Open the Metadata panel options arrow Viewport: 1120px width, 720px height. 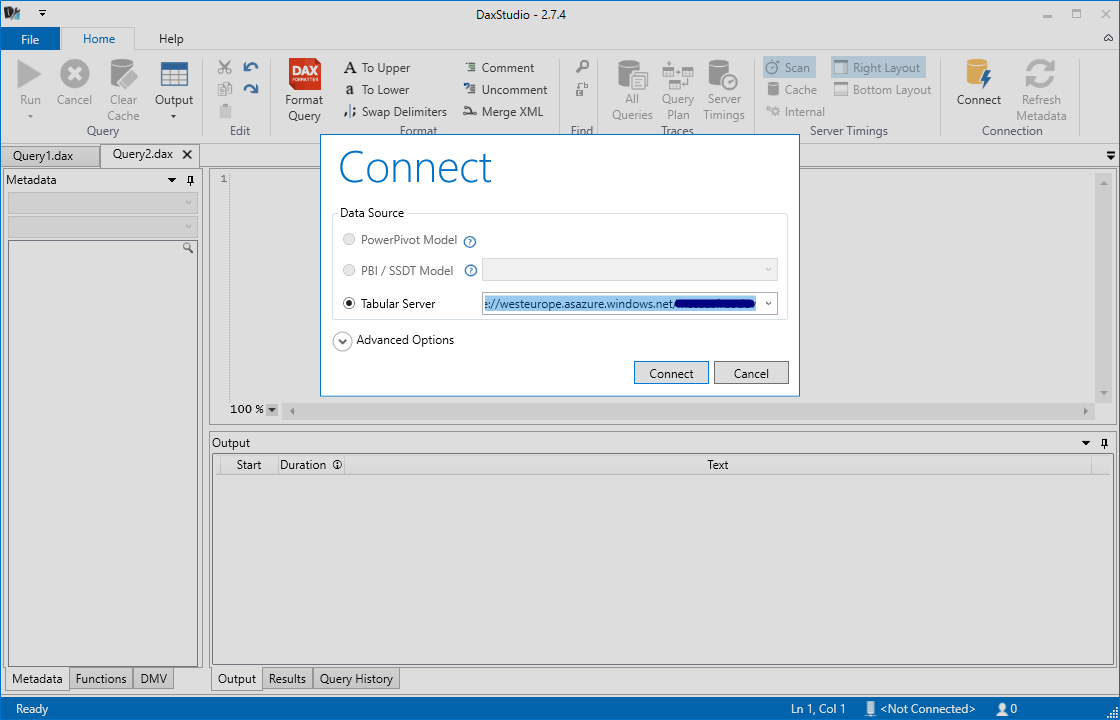171,180
